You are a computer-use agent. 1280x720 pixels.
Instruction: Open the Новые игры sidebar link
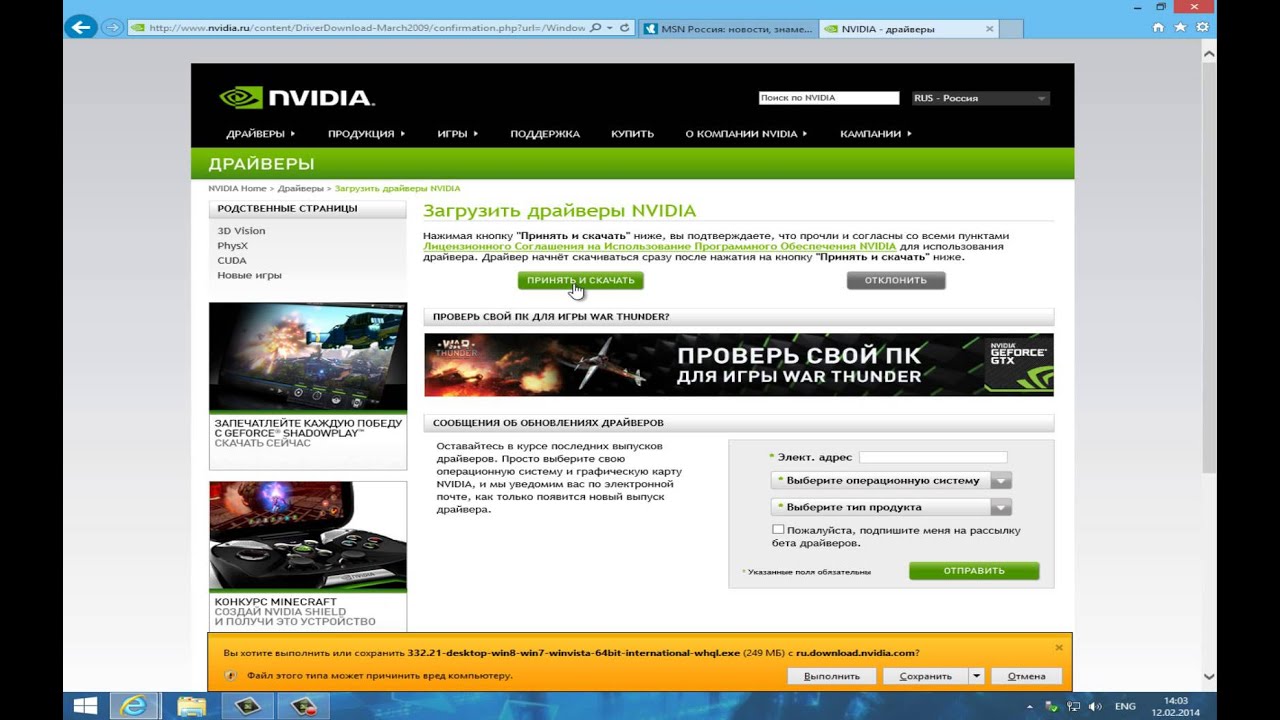coord(249,275)
